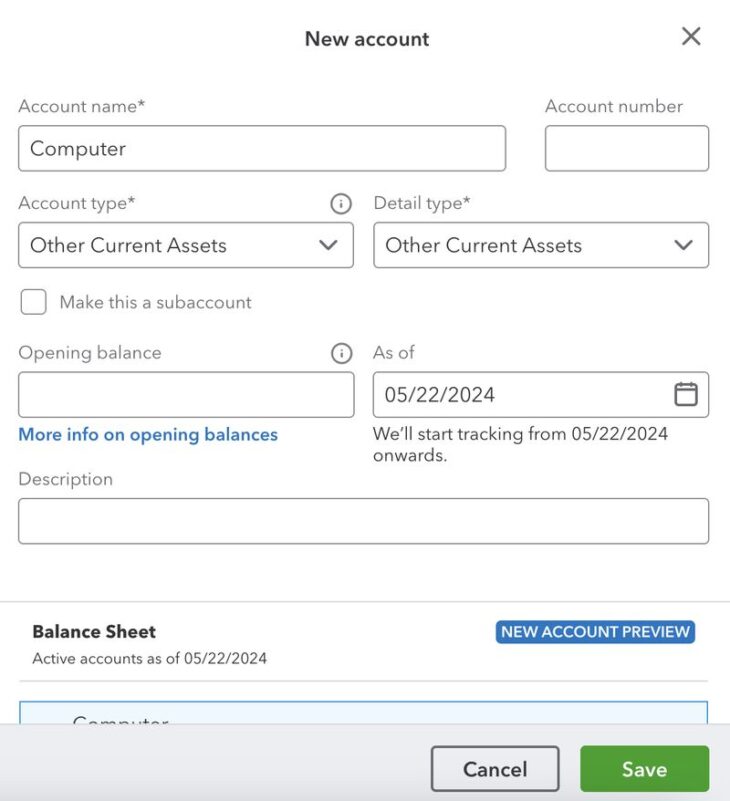Image resolution: width=730 pixels, height=801 pixels.
Task: Open the calendar picker for the As of date
Action: click(686, 394)
